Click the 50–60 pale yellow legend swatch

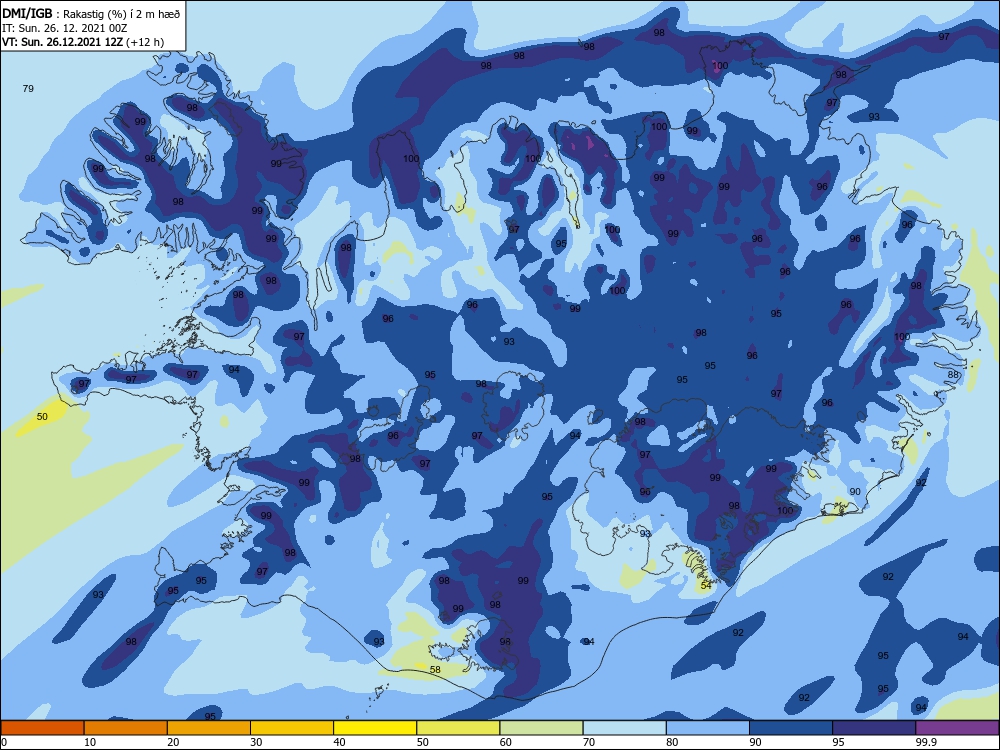pos(458,728)
